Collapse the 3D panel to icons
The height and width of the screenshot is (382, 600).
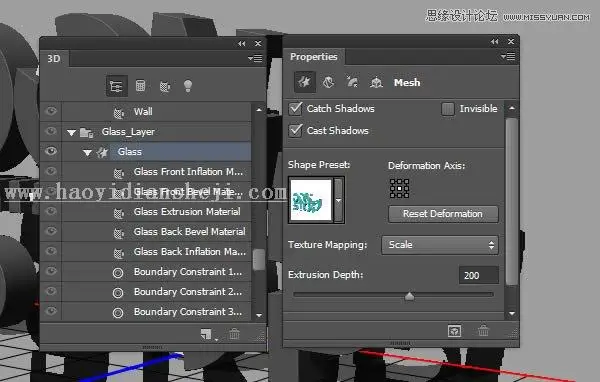pyautogui.click(x=241, y=44)
